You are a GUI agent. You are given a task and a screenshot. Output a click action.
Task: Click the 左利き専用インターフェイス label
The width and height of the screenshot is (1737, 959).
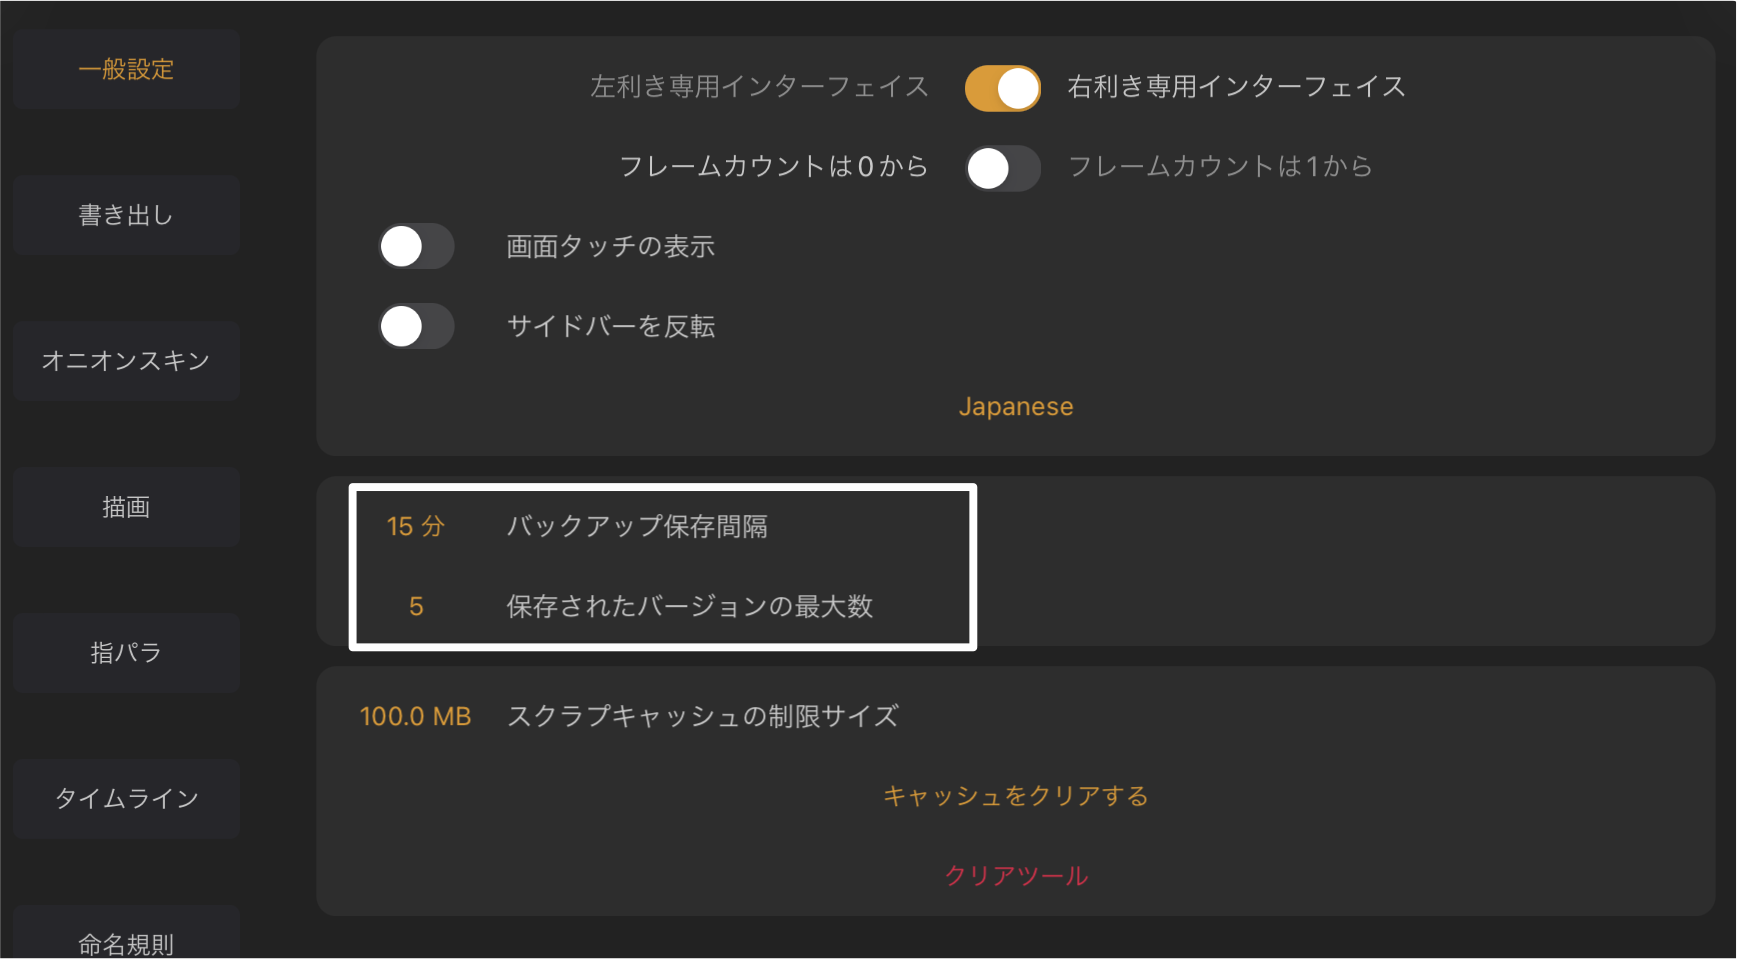point(759,87)
